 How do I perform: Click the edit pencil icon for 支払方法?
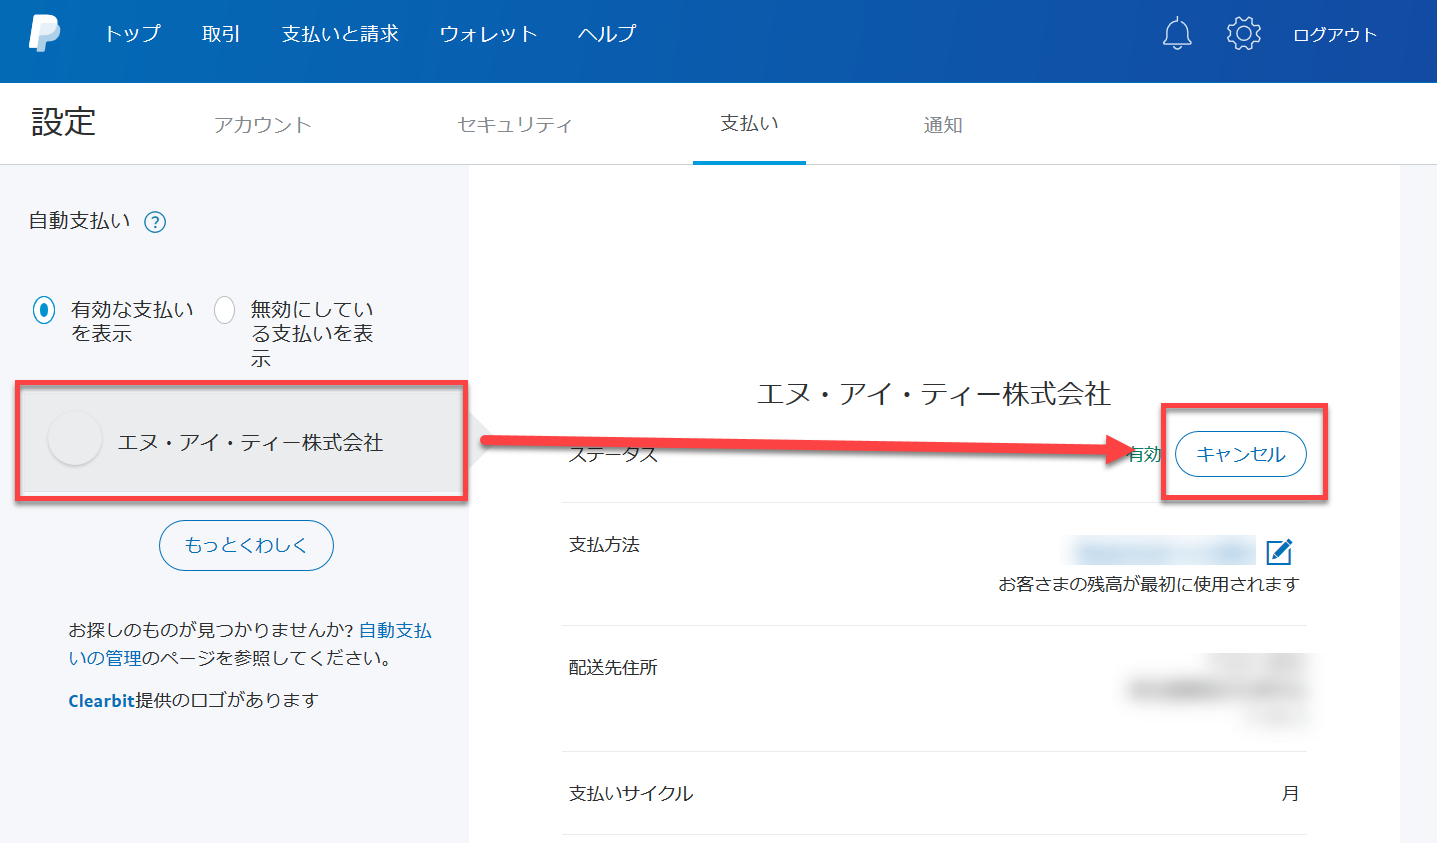coord(1279,552)
